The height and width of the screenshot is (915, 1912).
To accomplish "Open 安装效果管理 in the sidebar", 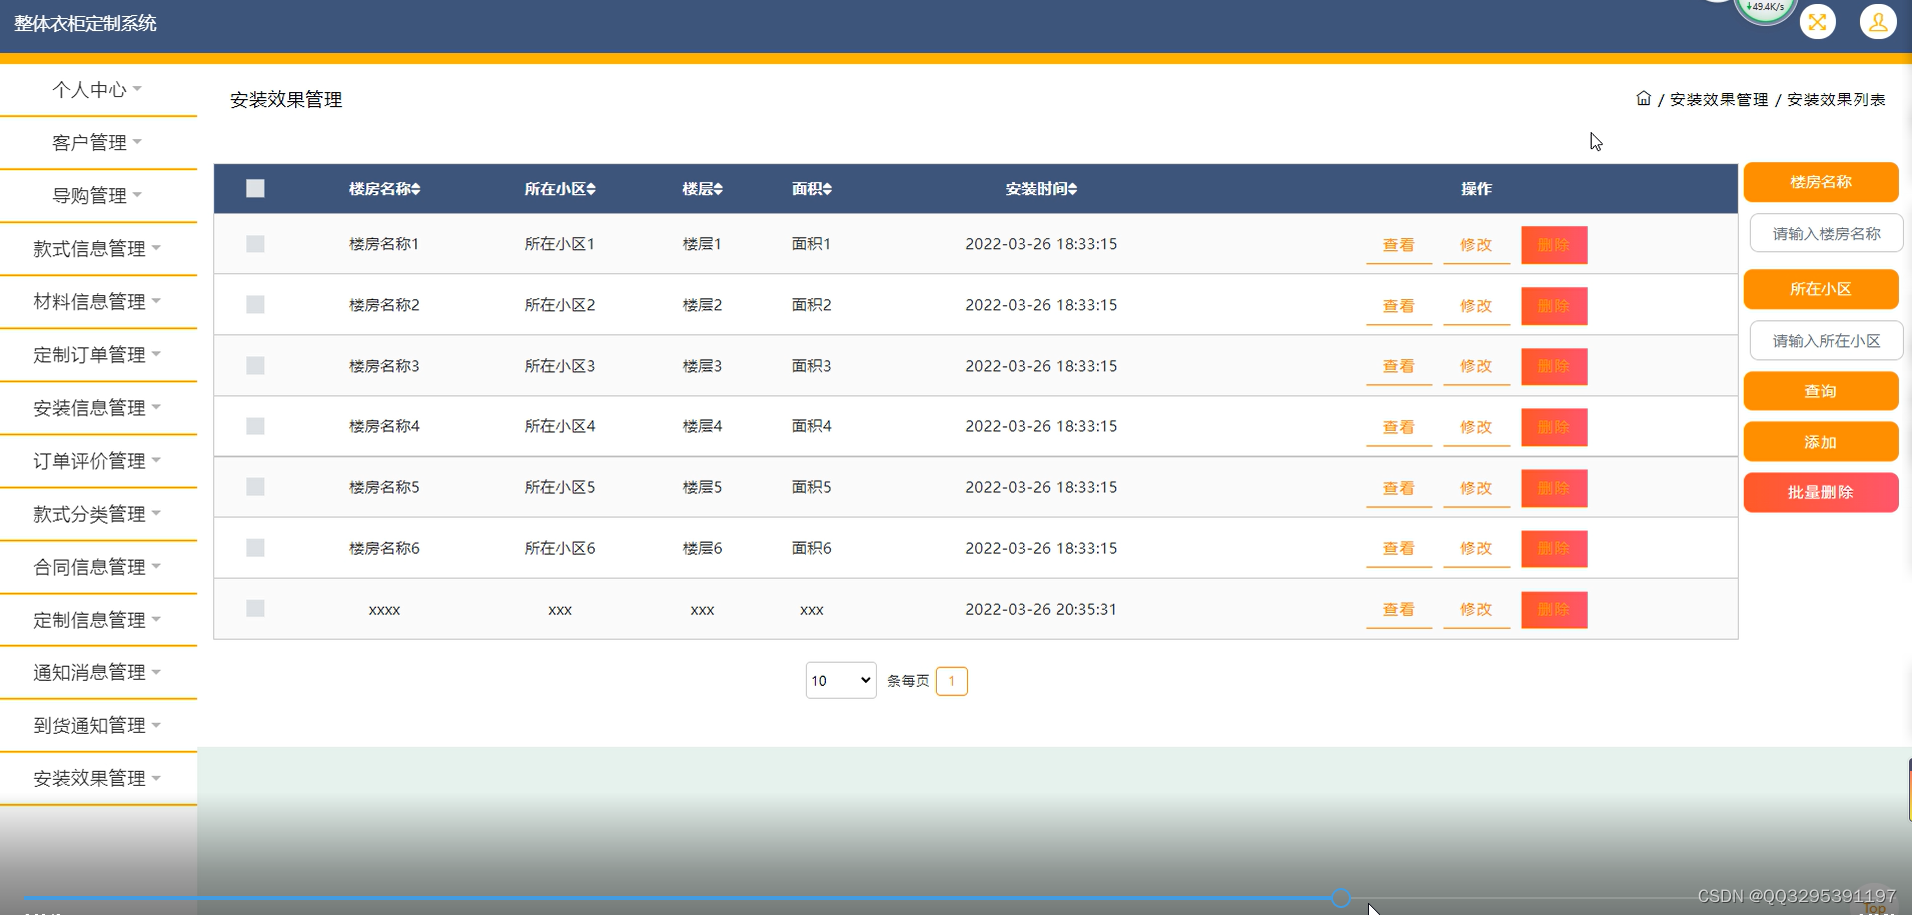I will click(x=98, y=778).
